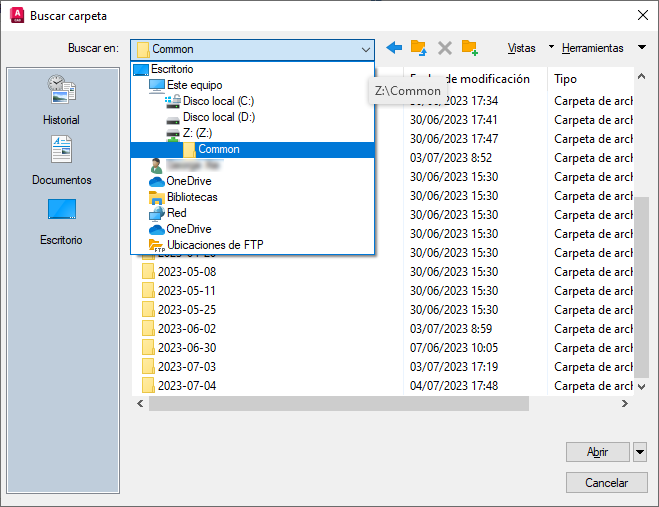Open the Documentos shortcut in sidebar
The height and width of the screenshot is (507, 659).
click(61, 161)
